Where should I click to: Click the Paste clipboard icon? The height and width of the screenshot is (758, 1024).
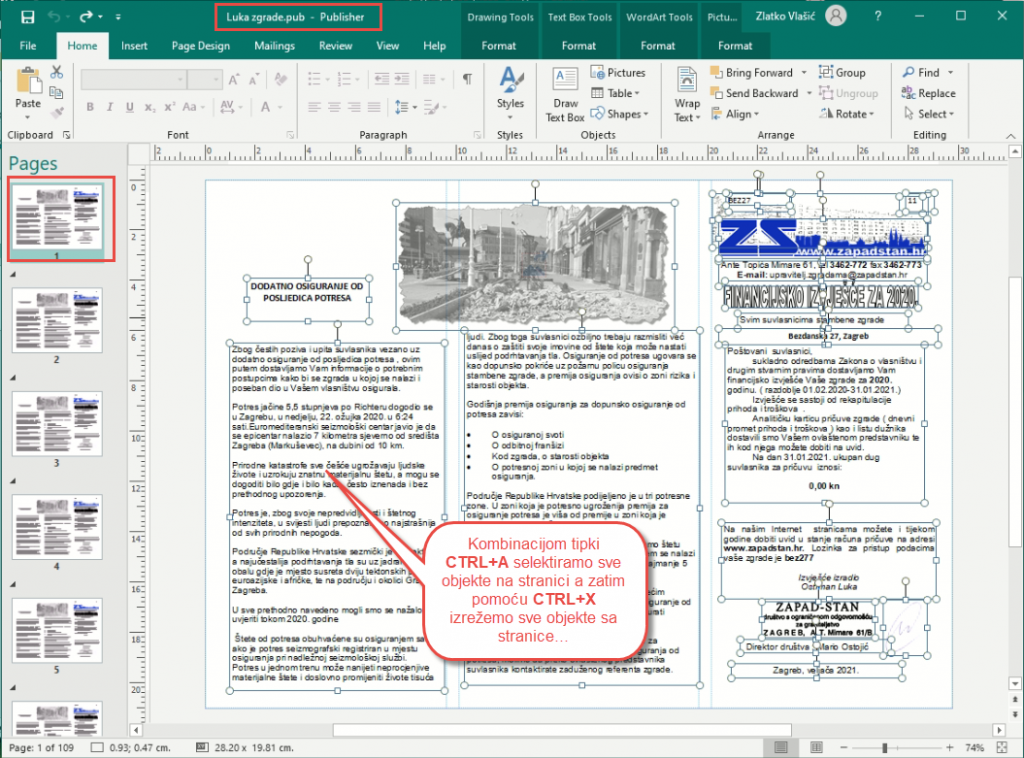(28, 88)
